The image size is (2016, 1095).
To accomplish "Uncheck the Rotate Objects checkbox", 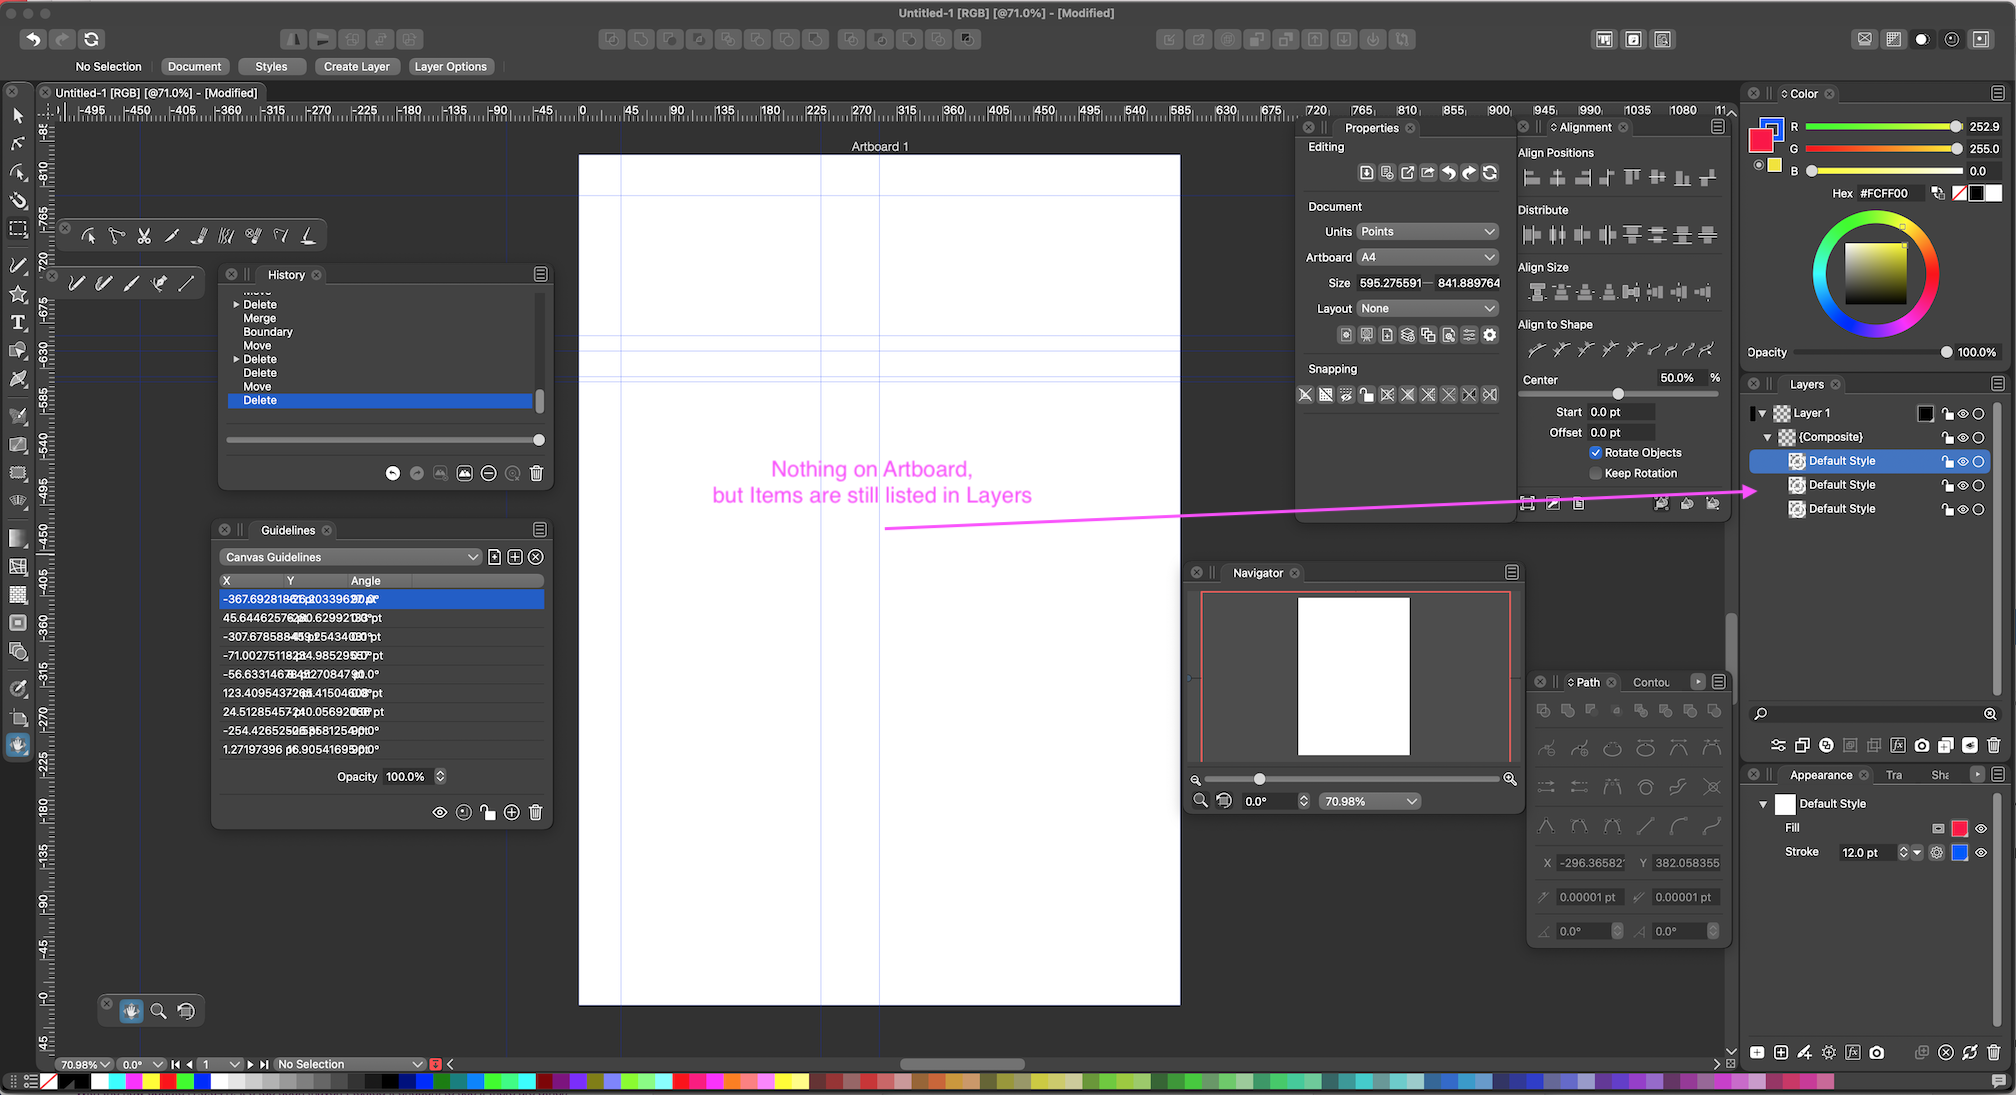I will pos(1595,452).
